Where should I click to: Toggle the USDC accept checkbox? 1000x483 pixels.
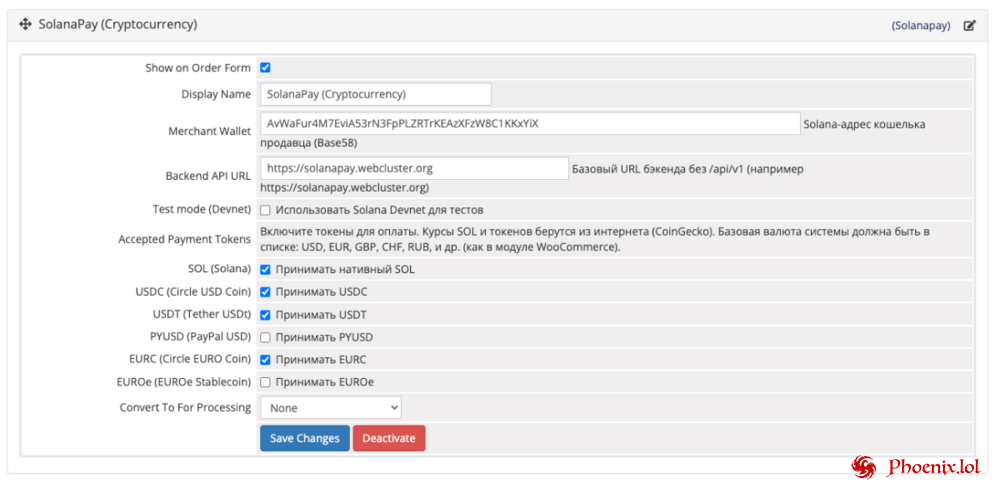(x=265, y=292)
